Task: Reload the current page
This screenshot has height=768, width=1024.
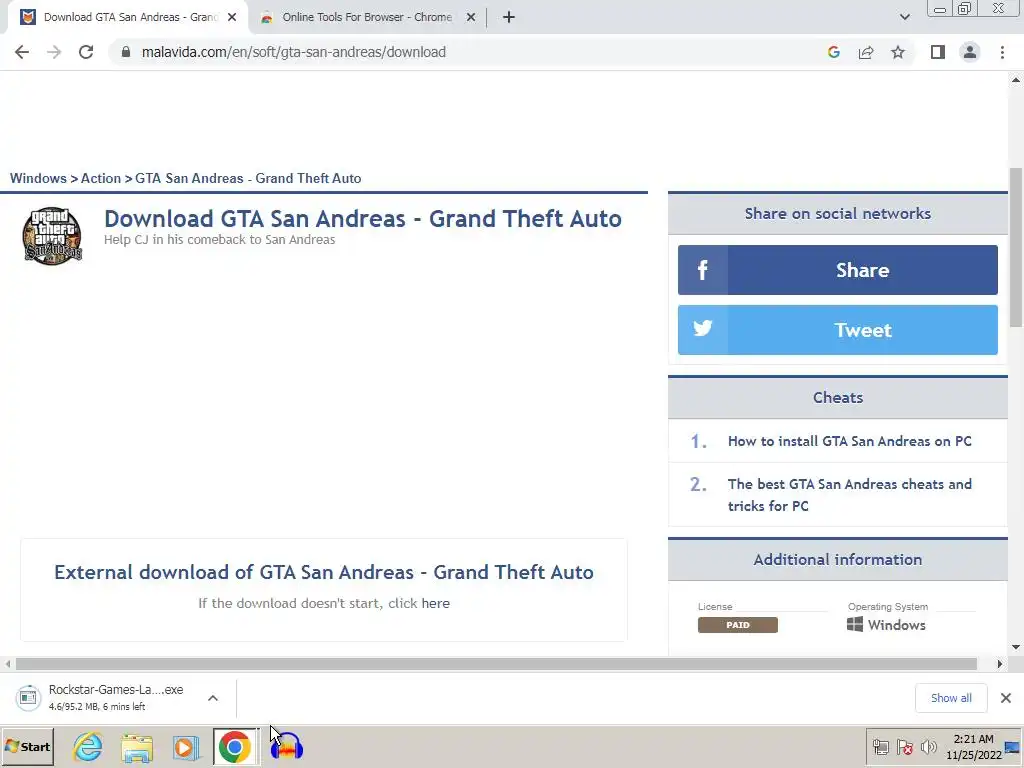Action: pos(86,52)
